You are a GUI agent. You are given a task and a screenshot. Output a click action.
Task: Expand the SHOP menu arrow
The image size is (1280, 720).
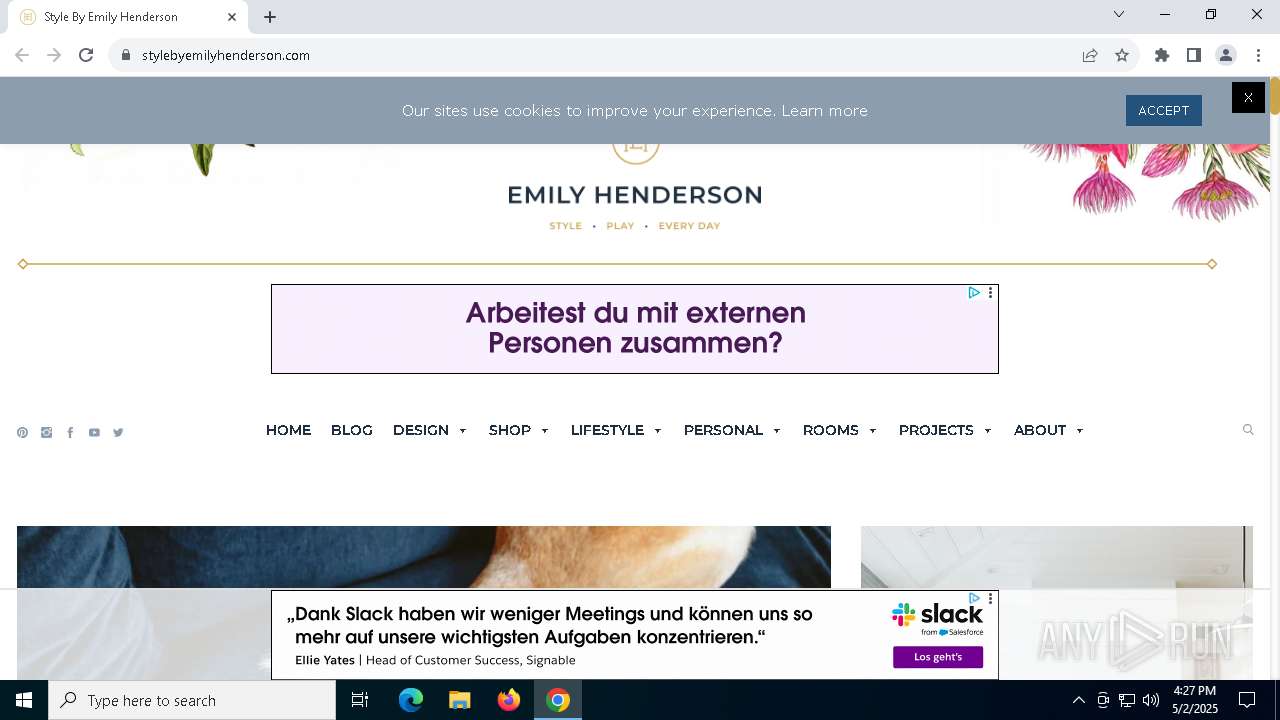pyautogui.click(x=544, y=431)
